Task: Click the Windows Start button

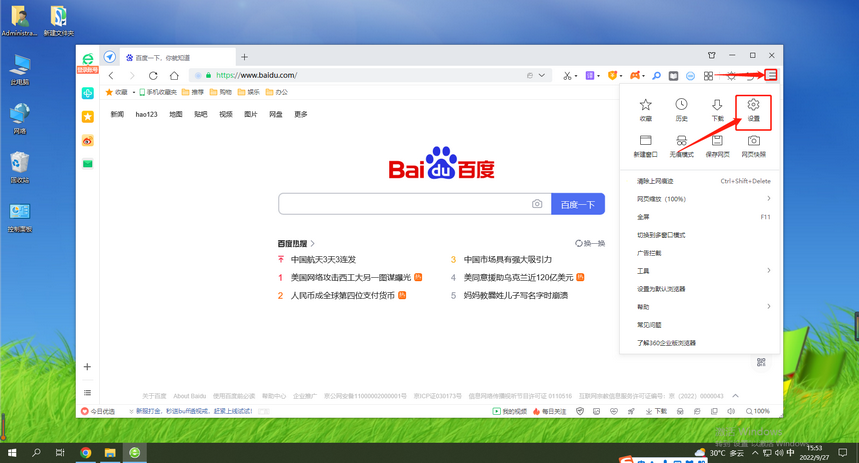Action: [12, 453]
